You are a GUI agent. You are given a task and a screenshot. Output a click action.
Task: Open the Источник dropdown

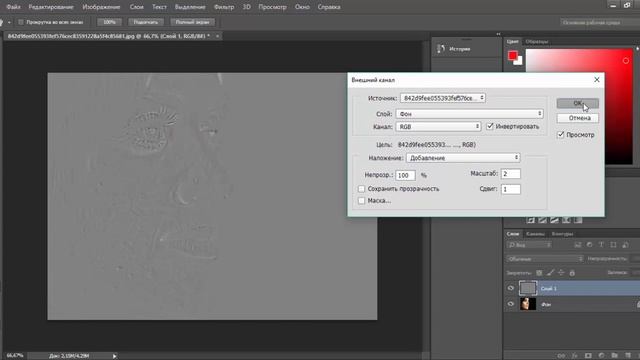point(442,98)
